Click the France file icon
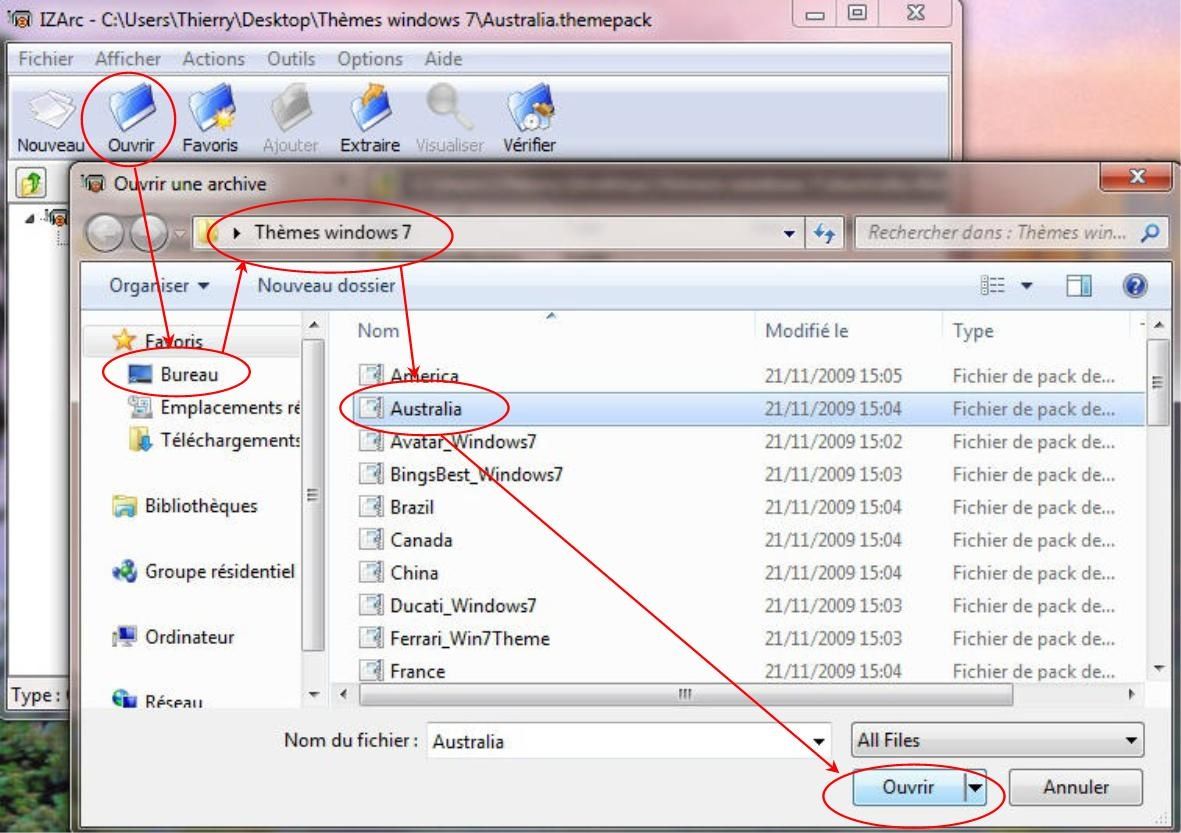This screenshot has height=833, width=1181. click(371, 670)
